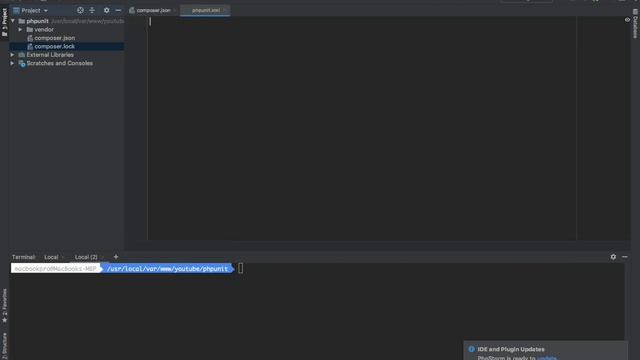Viewport: 640px width, 360px height.
Task: Toggle the Project tool window side tab
Action: (4, 22)
